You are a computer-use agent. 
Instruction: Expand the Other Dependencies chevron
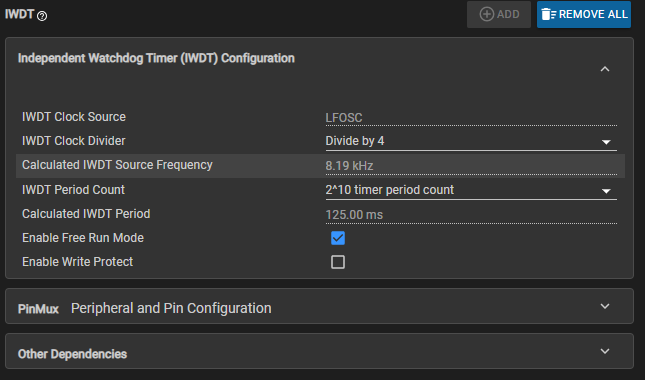[x=605, y=351]
